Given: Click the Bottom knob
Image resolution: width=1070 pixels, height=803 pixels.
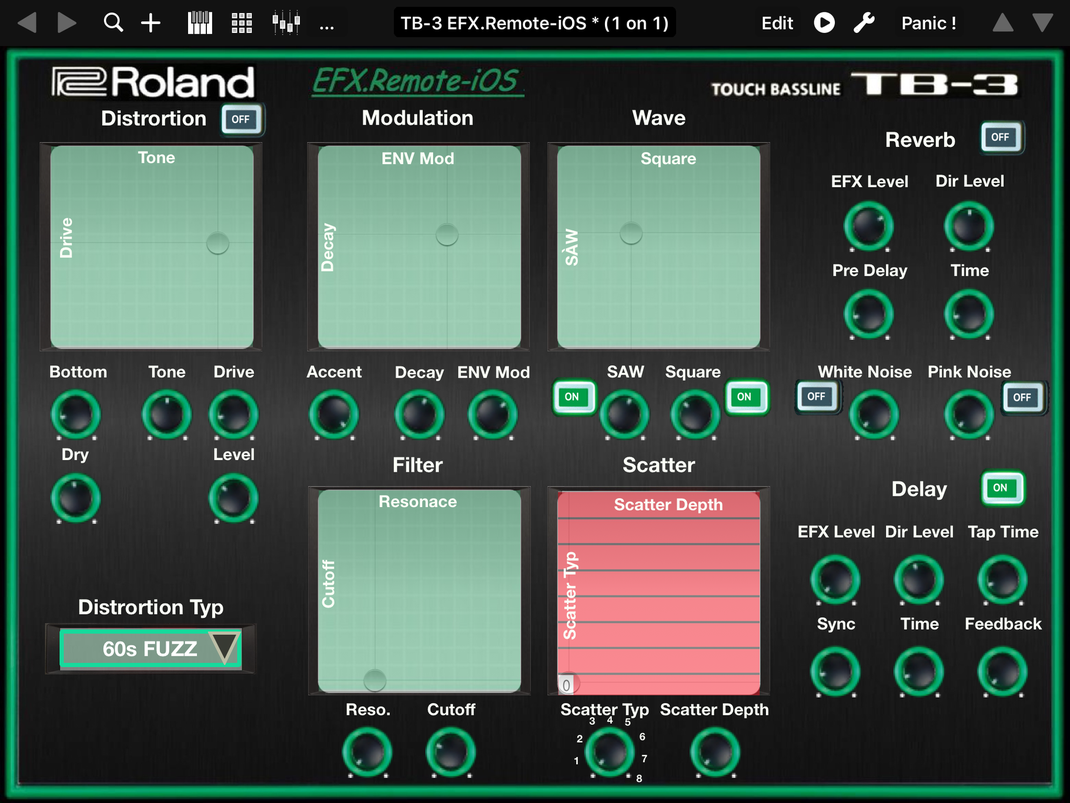Looking at the screenshot, I should pyautogui.click(x=76, y=414).
